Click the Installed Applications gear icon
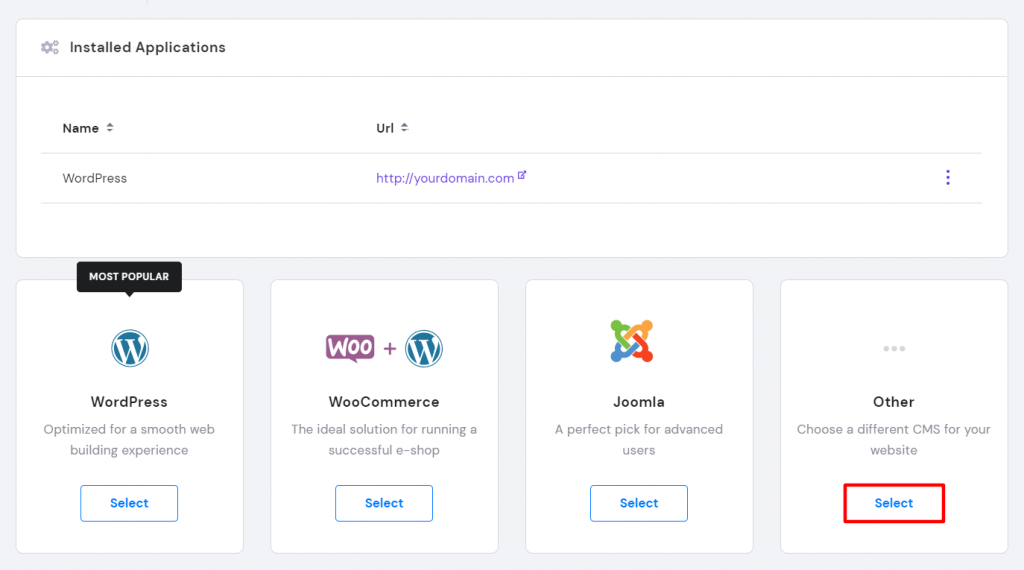1024x570 pixels. 50,47
